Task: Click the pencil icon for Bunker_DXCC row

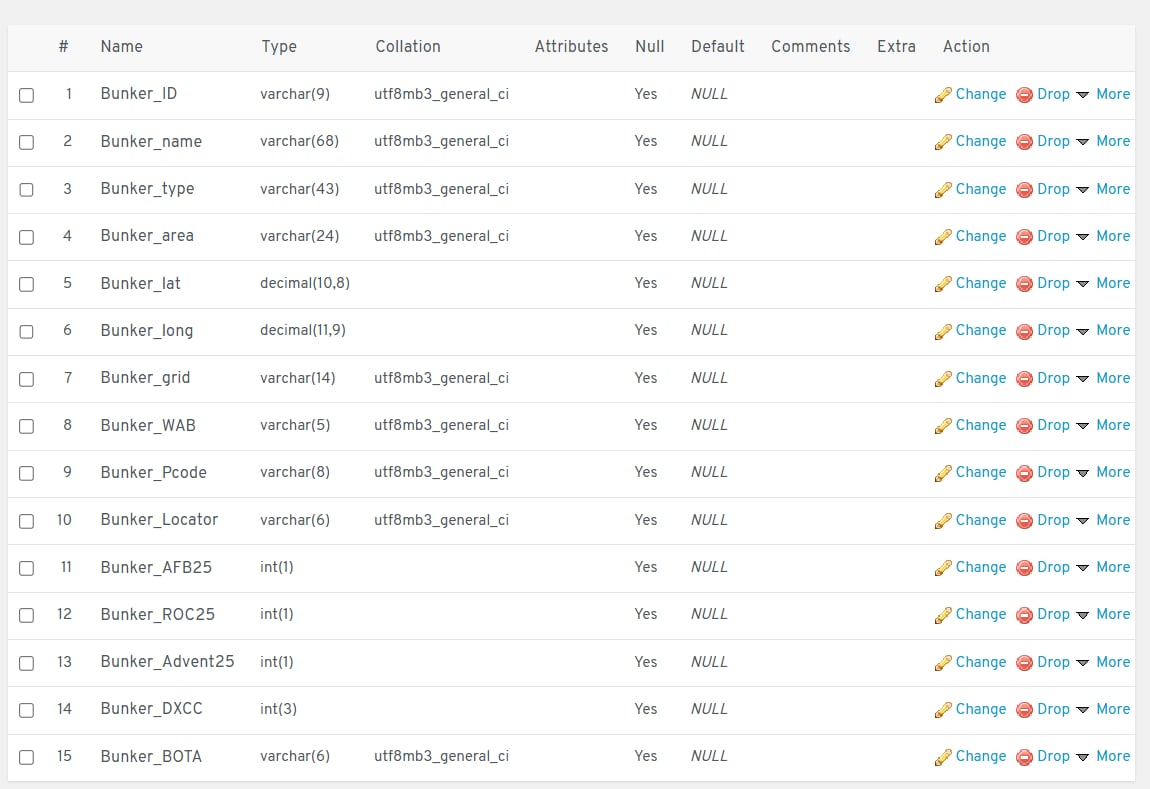Action: [942, 710]
